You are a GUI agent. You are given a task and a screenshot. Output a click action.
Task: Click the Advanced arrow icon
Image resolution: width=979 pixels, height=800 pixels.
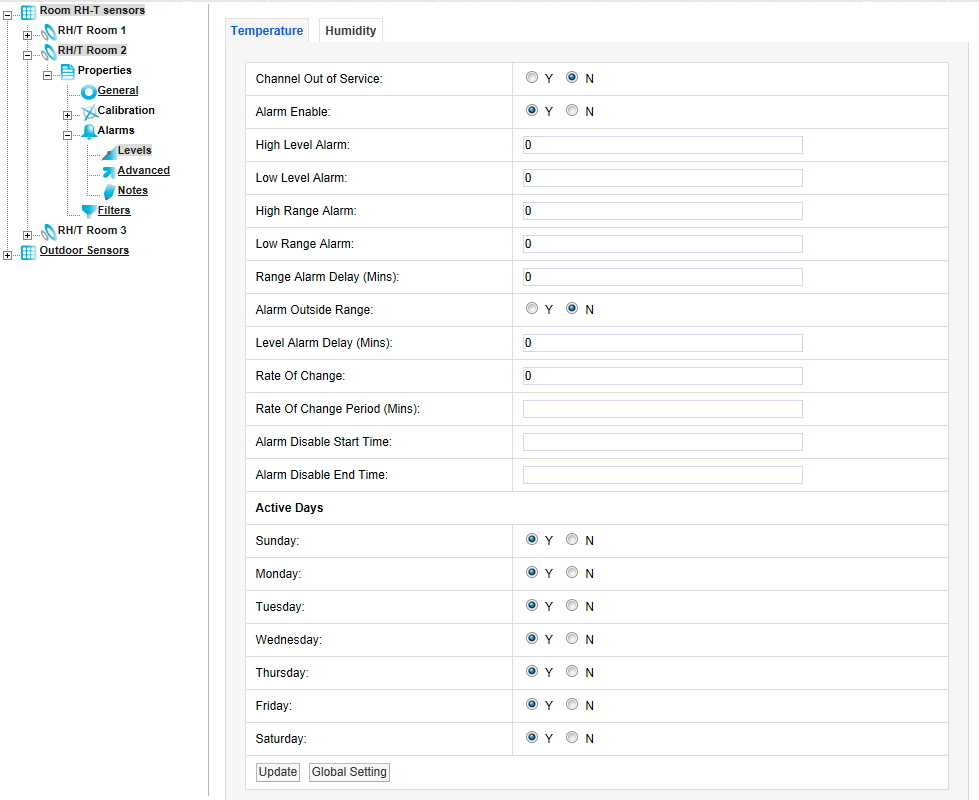click(x=109, y=171)
